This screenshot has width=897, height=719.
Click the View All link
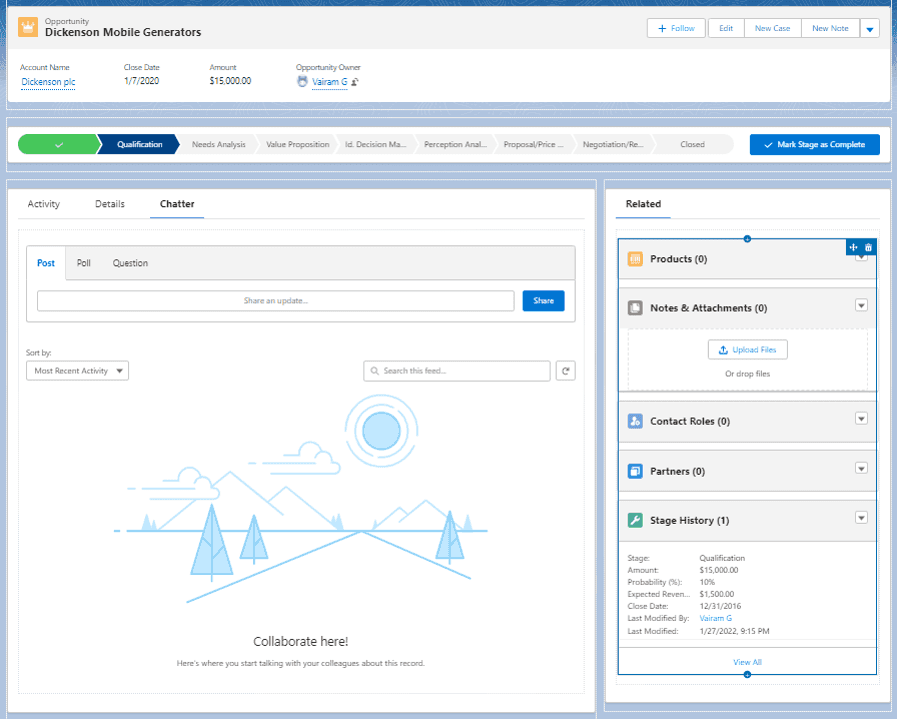pyautogui.click(x=747, y=662)
